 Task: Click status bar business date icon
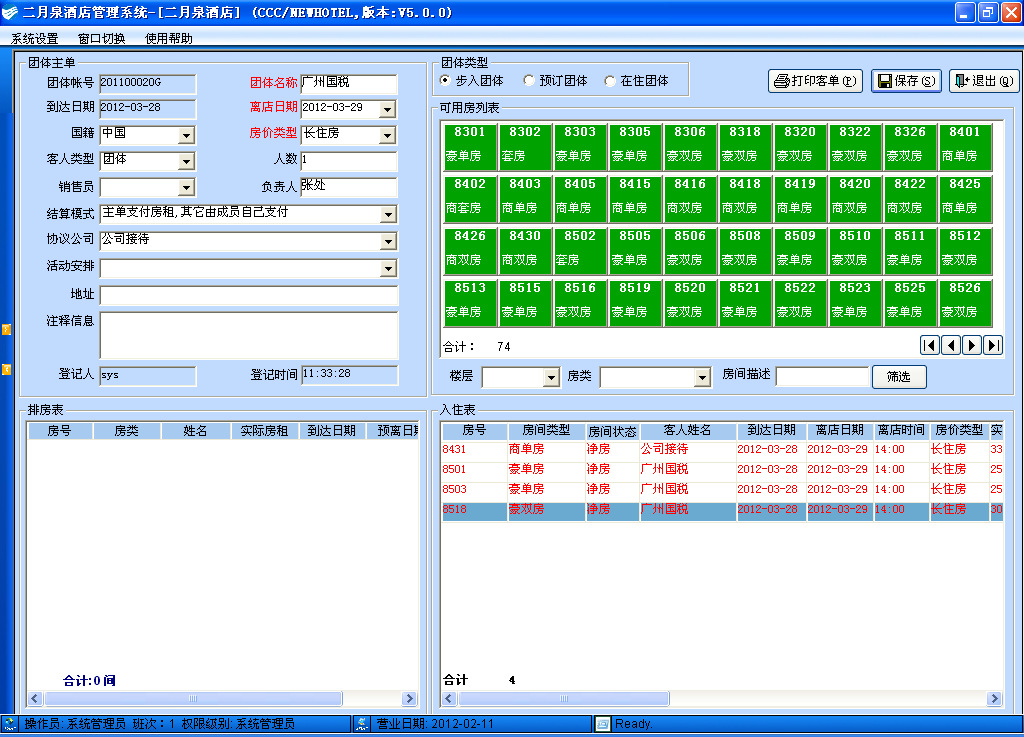pos(362,723)
